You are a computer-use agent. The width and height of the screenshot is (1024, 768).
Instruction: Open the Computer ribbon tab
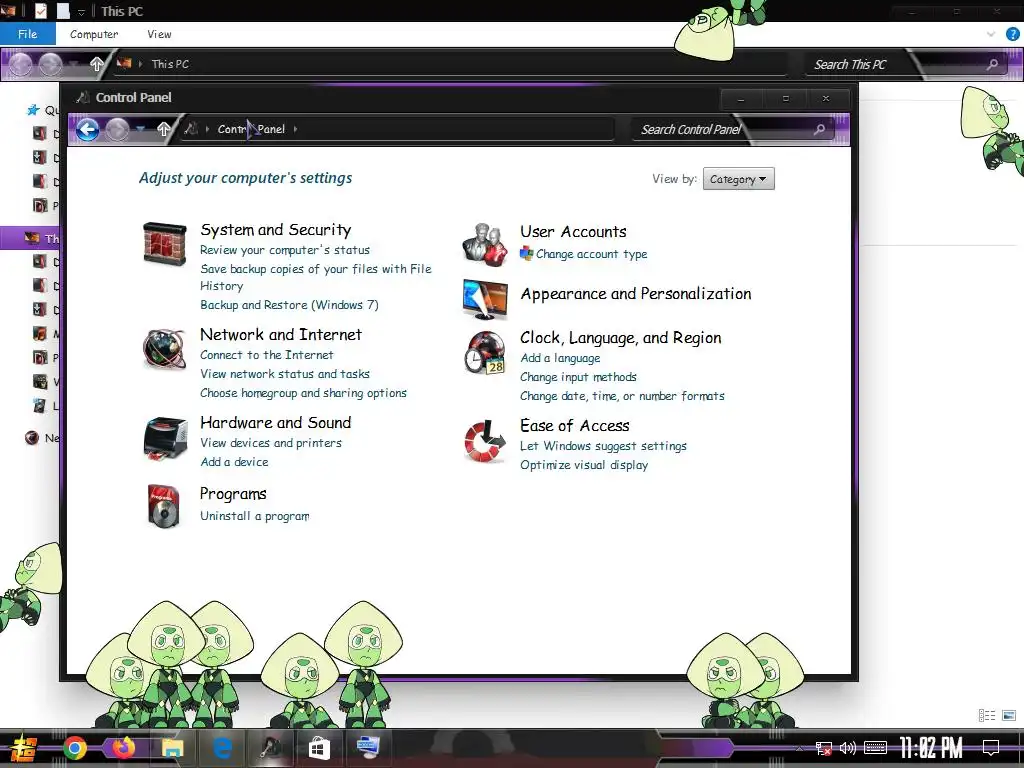coord(94,34)
